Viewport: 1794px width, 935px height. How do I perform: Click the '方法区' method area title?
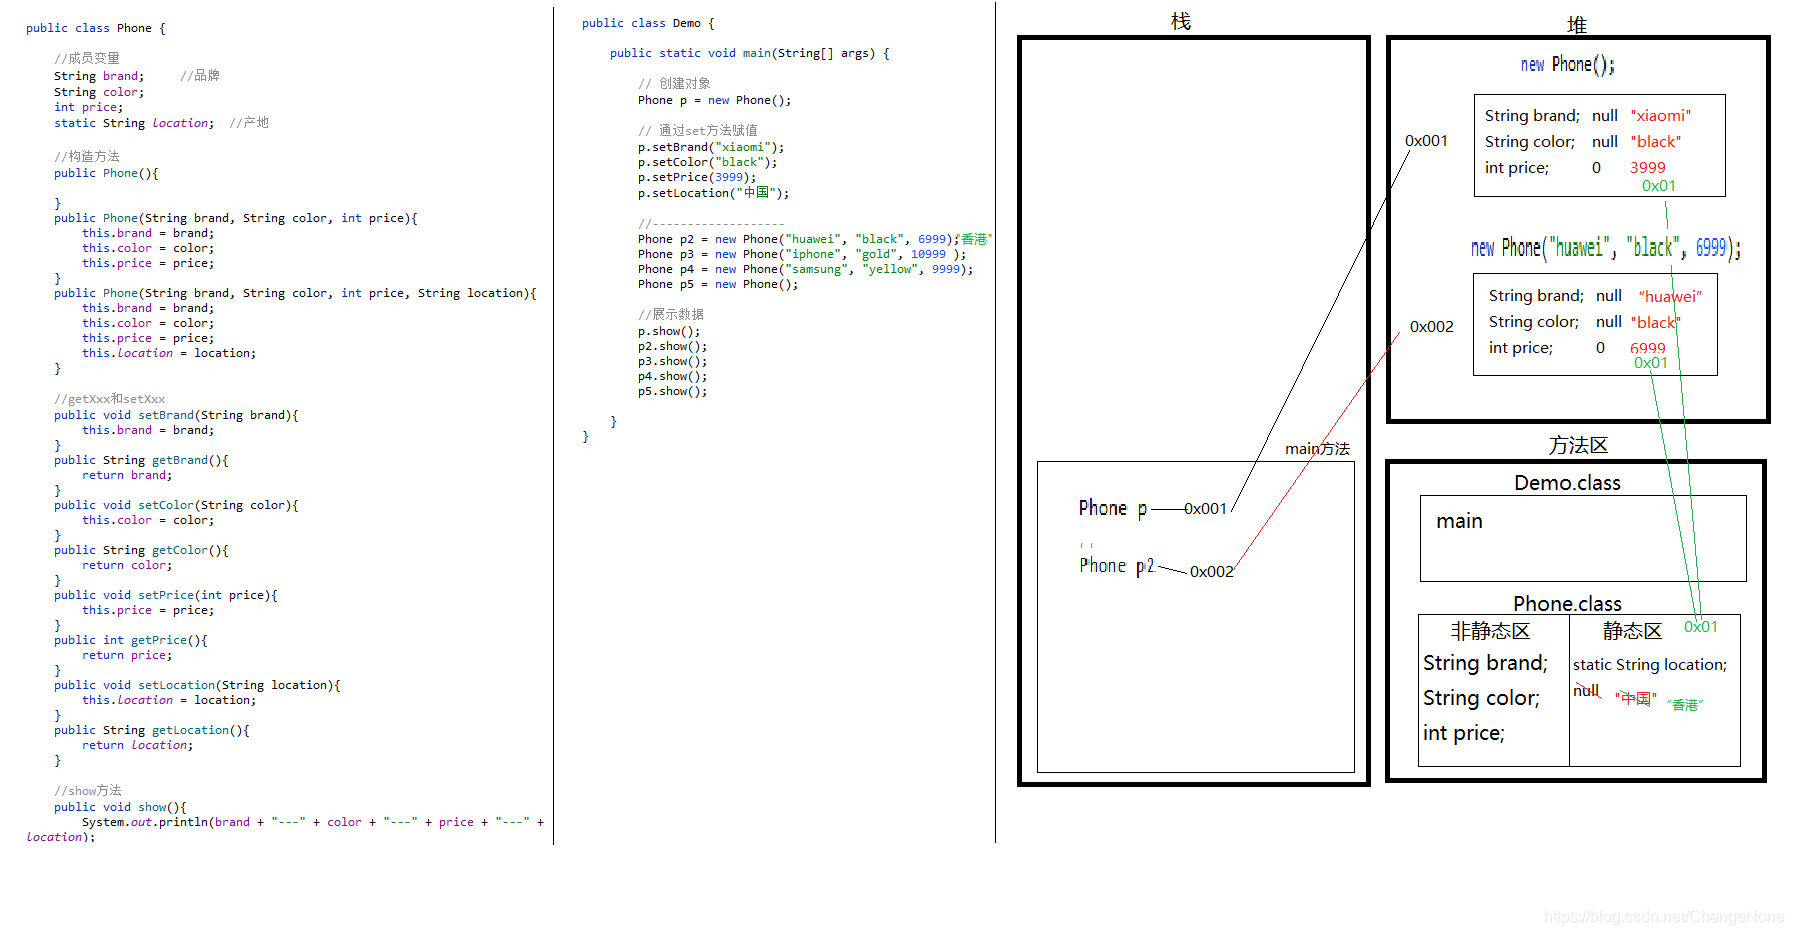coord(1578,445)
